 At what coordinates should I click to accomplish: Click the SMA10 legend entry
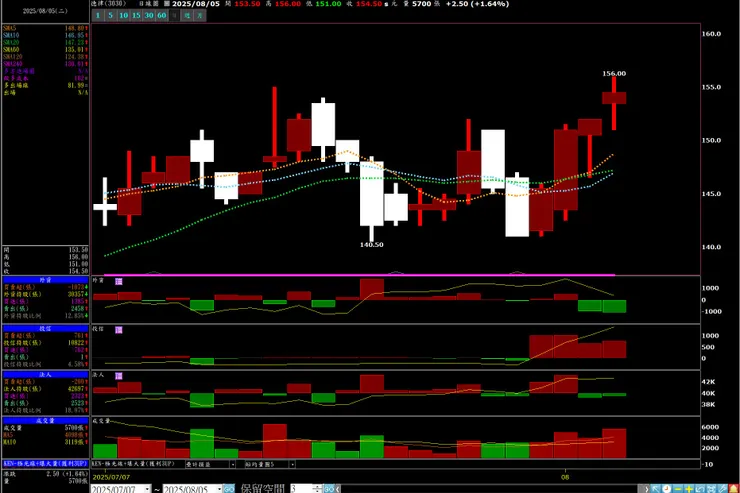(45, 35)
